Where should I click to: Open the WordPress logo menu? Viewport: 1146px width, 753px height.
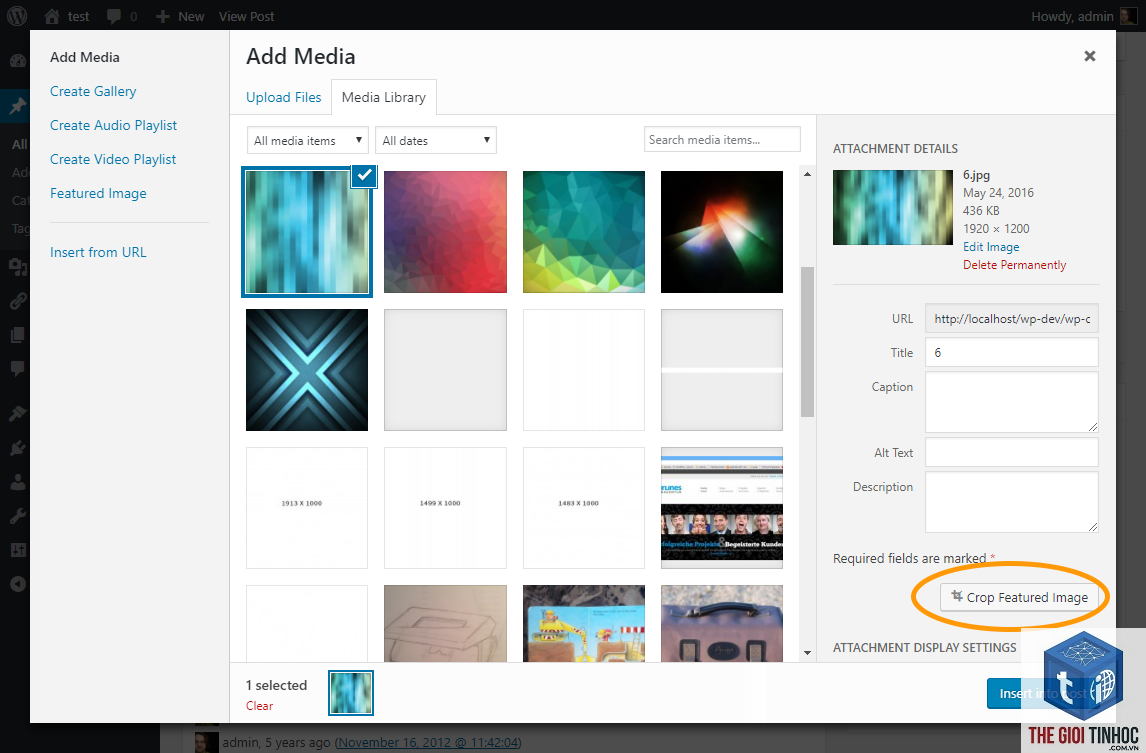click(17, 16)
